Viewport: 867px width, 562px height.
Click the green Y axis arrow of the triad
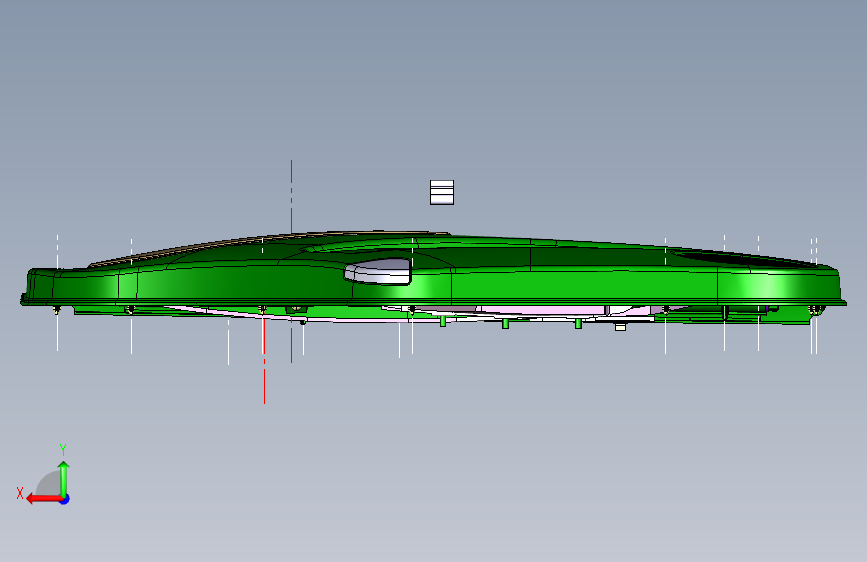(64, 478)
